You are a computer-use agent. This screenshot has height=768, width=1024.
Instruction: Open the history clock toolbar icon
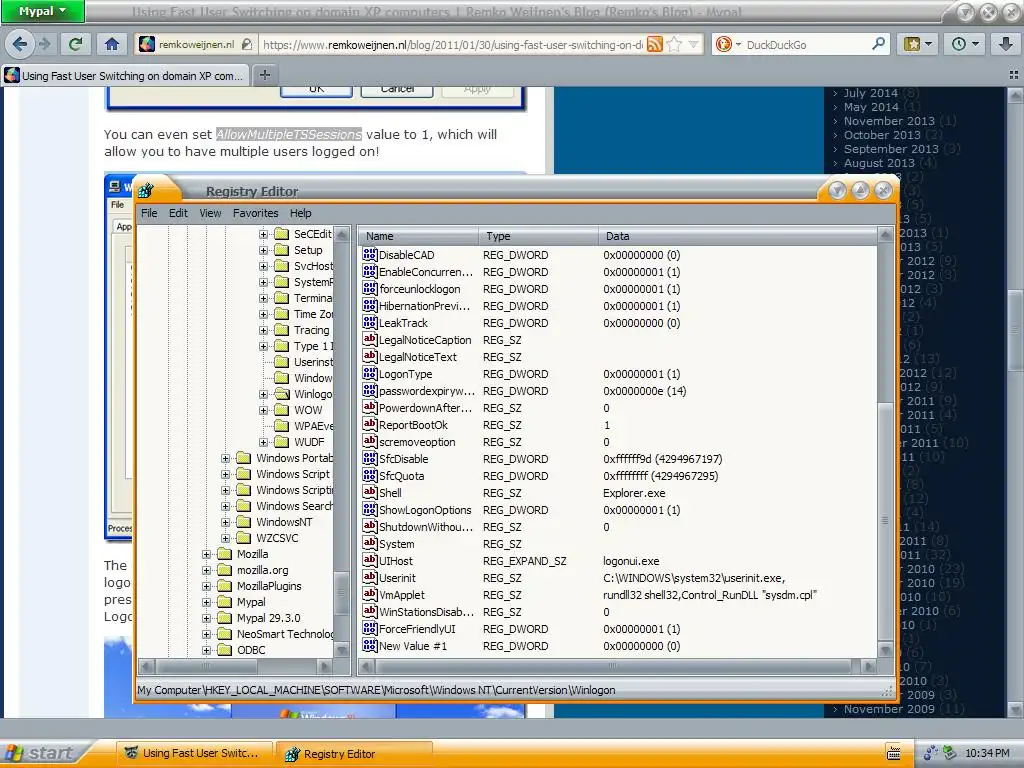(965, 44)
